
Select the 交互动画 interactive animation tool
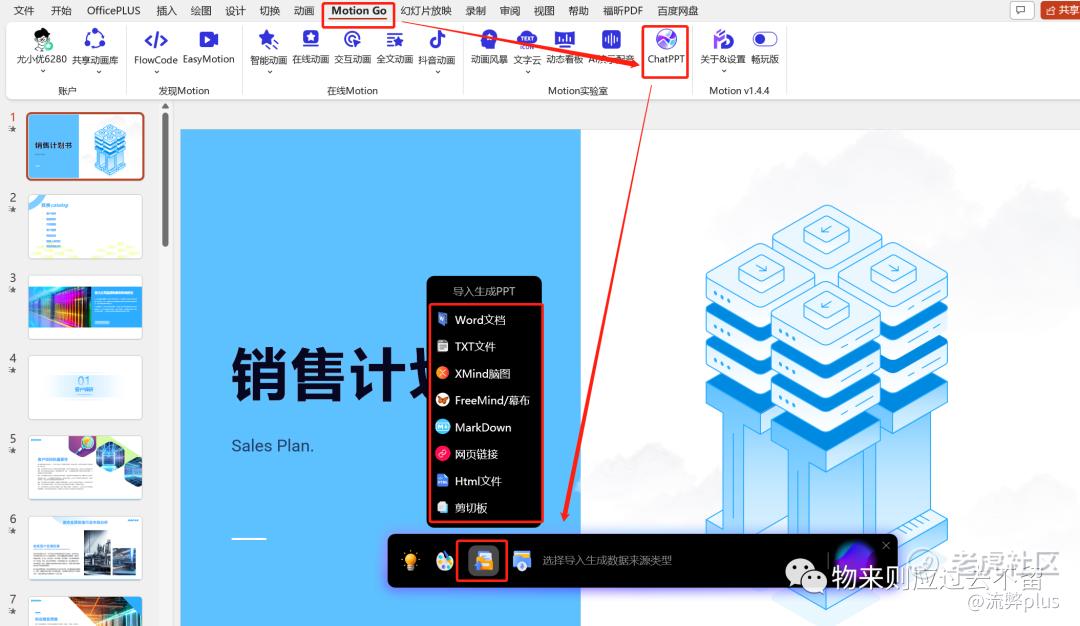(x=353, y=46)
